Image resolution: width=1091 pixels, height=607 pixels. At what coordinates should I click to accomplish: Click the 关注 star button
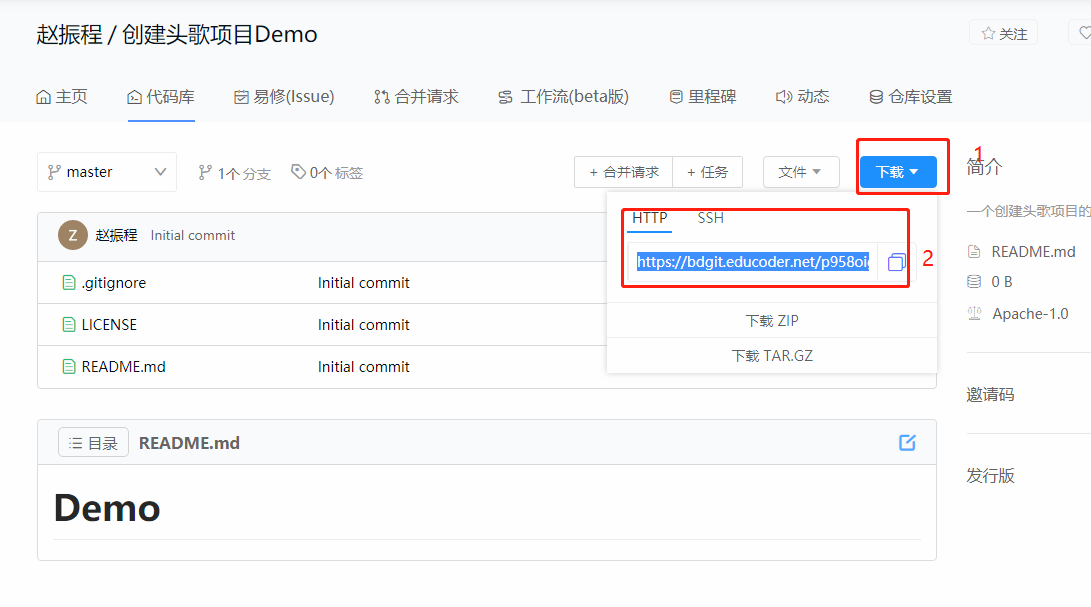click(x=1003, y=33)
